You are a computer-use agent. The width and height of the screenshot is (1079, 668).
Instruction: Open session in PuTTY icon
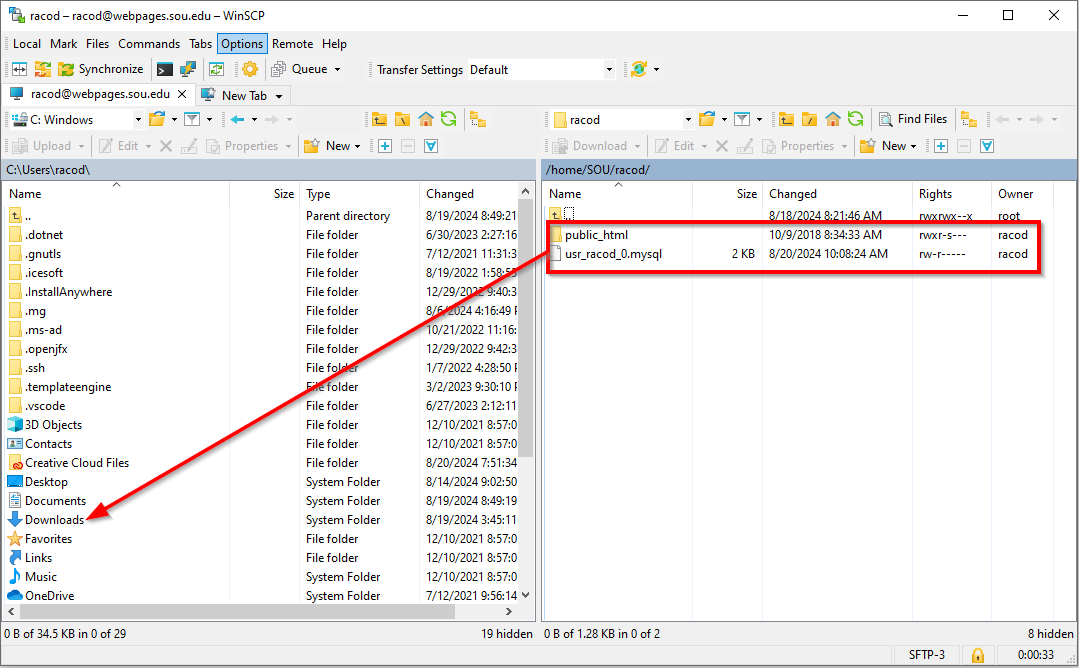pyautogui.click(x=187, y=69)
